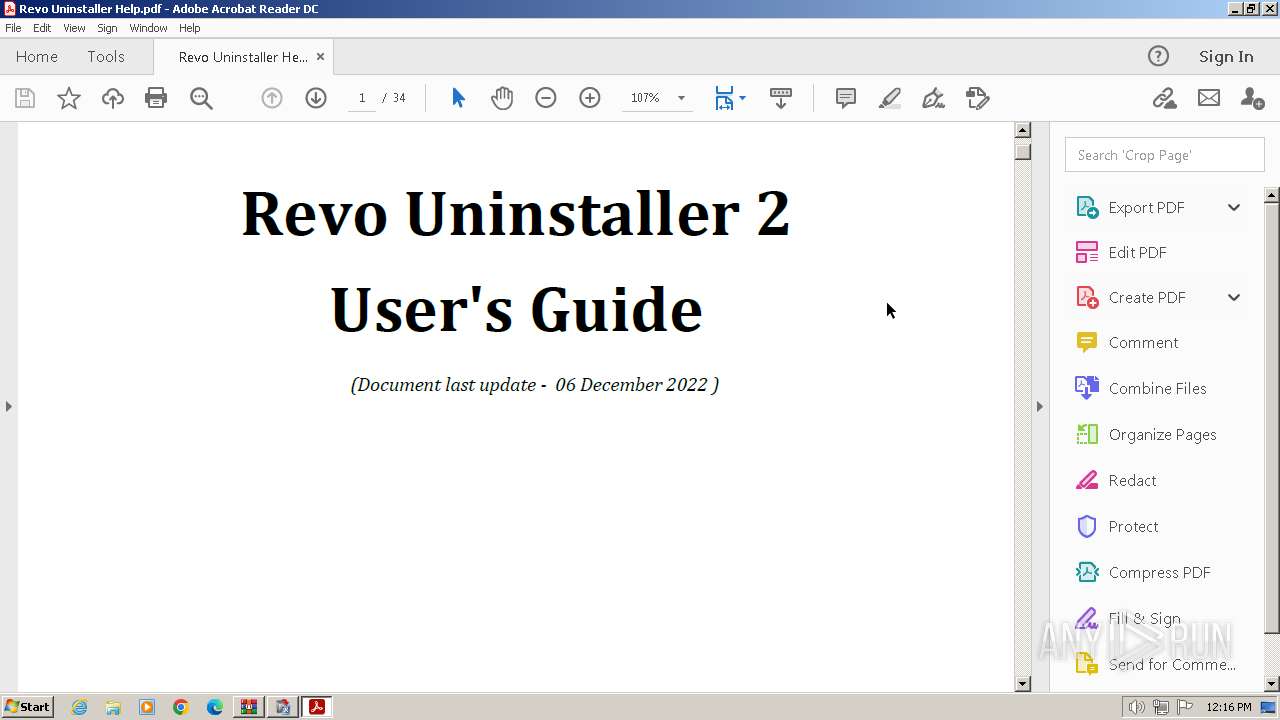Go to previous page arrow
The width and height of the screenshot is (1280, 720).
tap(272, 98)
